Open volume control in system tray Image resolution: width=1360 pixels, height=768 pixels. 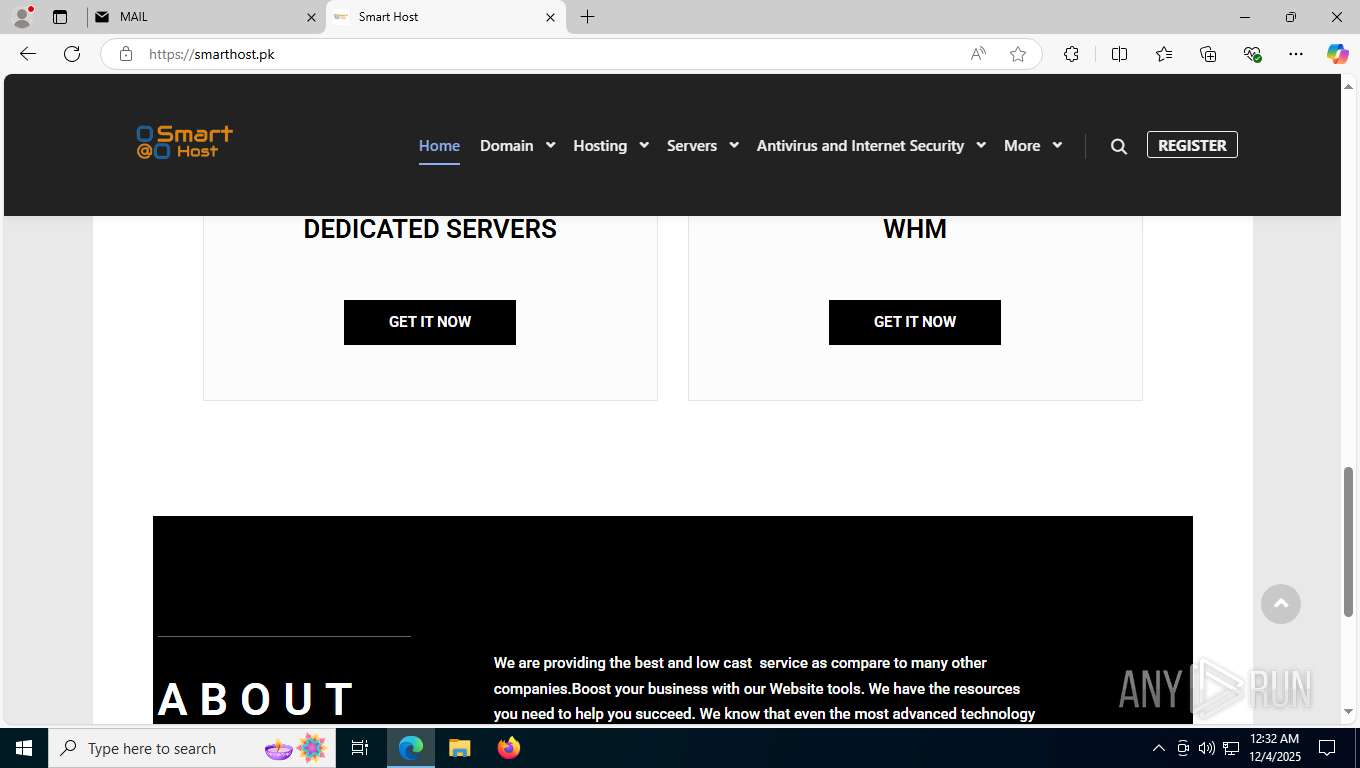pyautogui.click(x=1207, y=748)
